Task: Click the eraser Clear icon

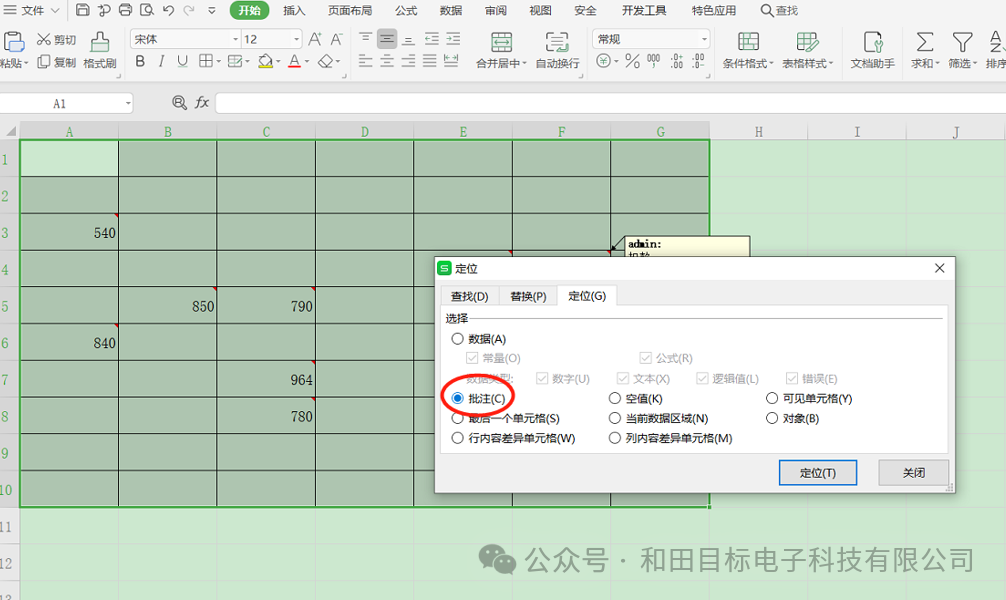Action: [x=325, y=61]
